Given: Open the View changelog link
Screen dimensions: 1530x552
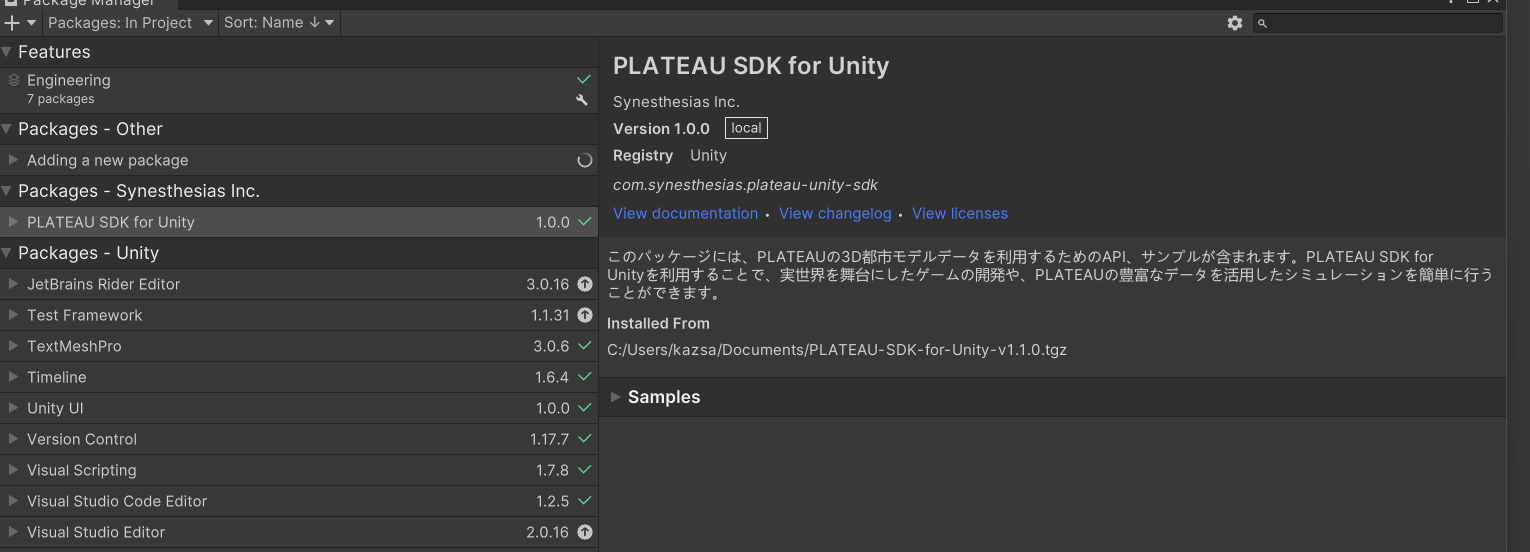Looking at the screenshot, I should click(834, 213).
